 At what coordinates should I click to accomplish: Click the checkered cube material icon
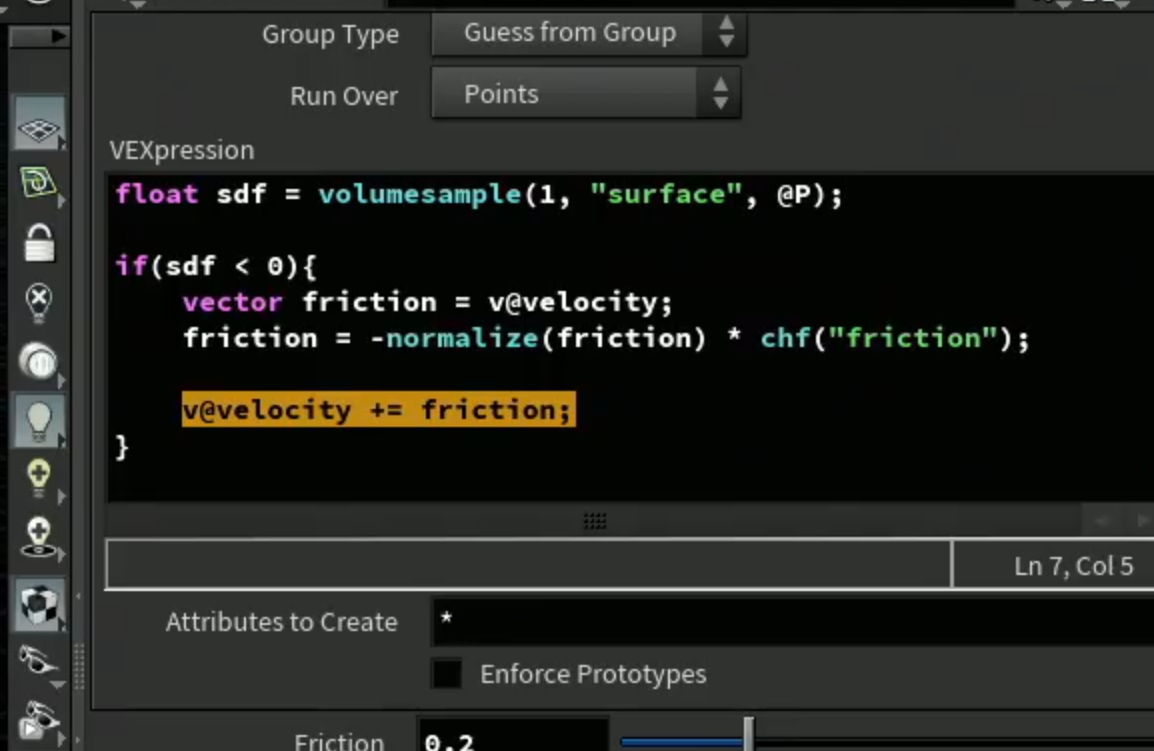click(38, 605)
